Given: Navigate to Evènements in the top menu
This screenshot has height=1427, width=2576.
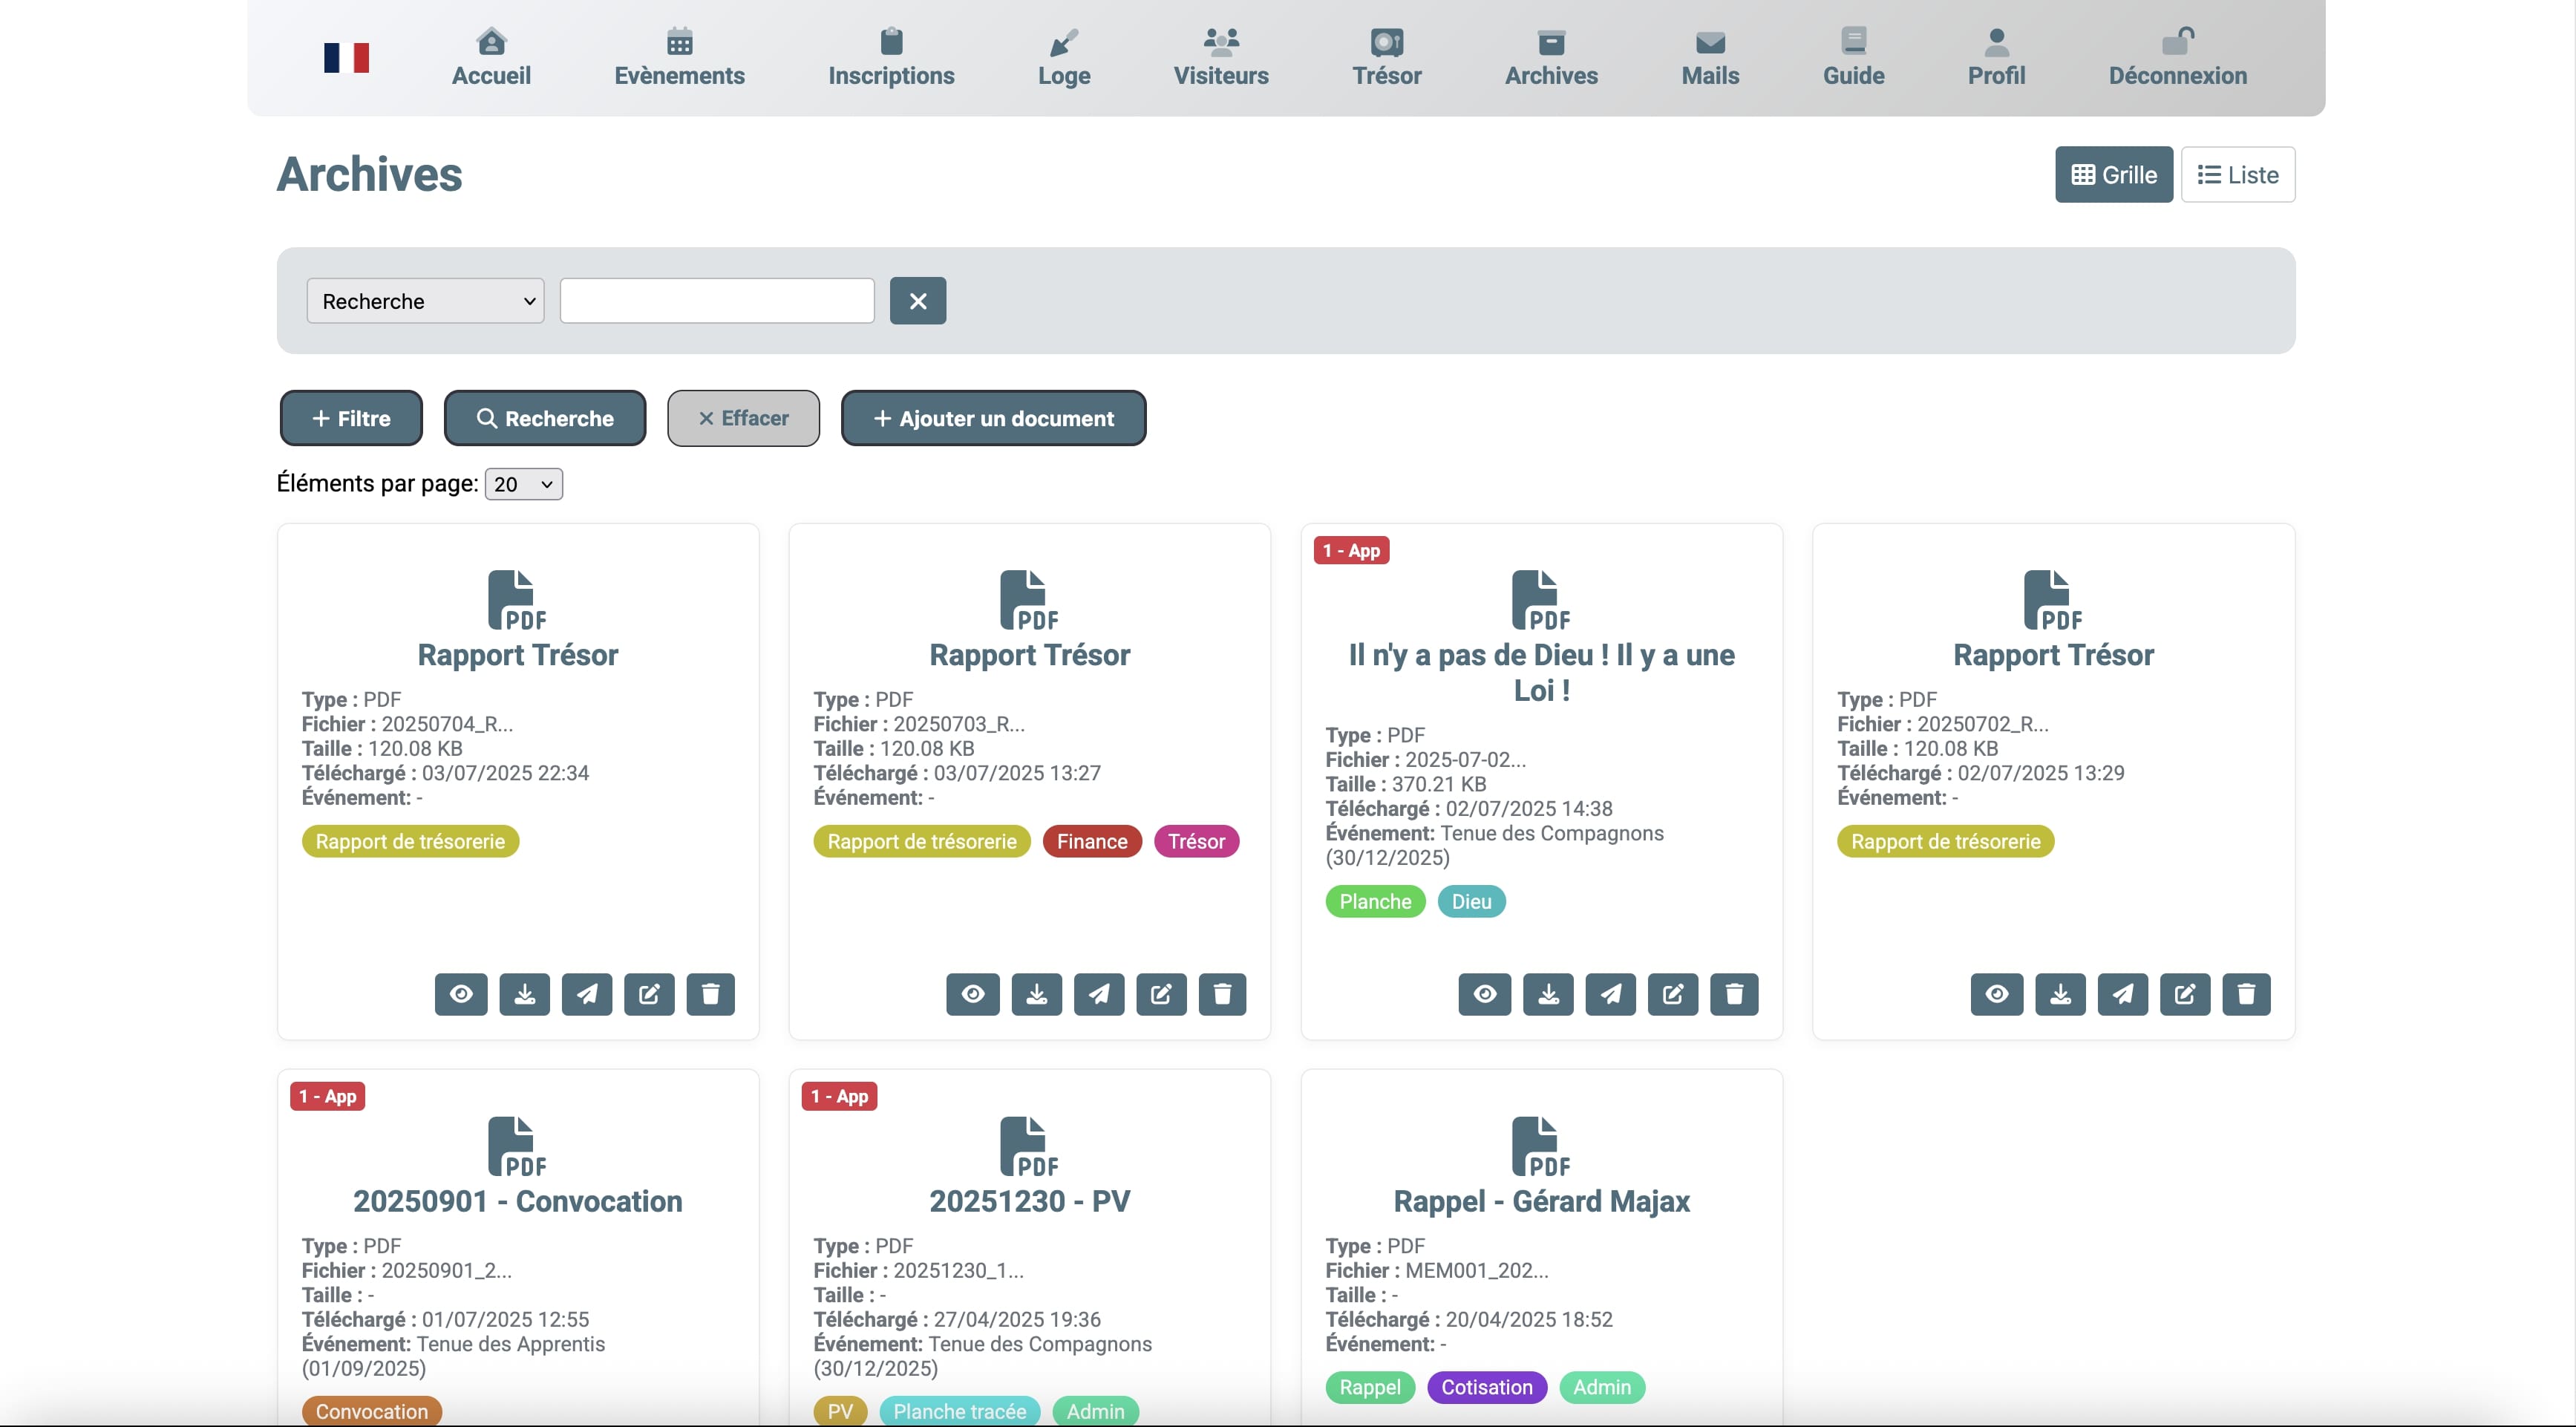Looking at the screenshot, I should point(679,57).
